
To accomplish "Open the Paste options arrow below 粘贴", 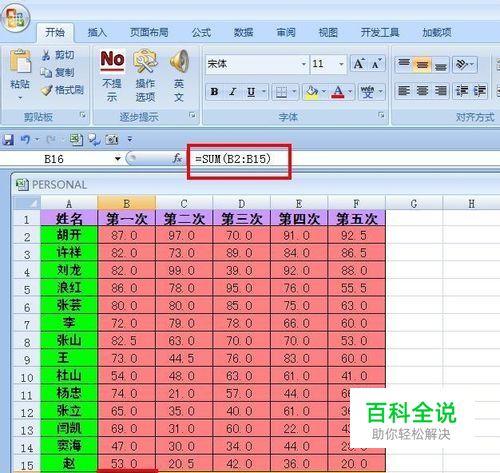I will (x=20, y=98).
